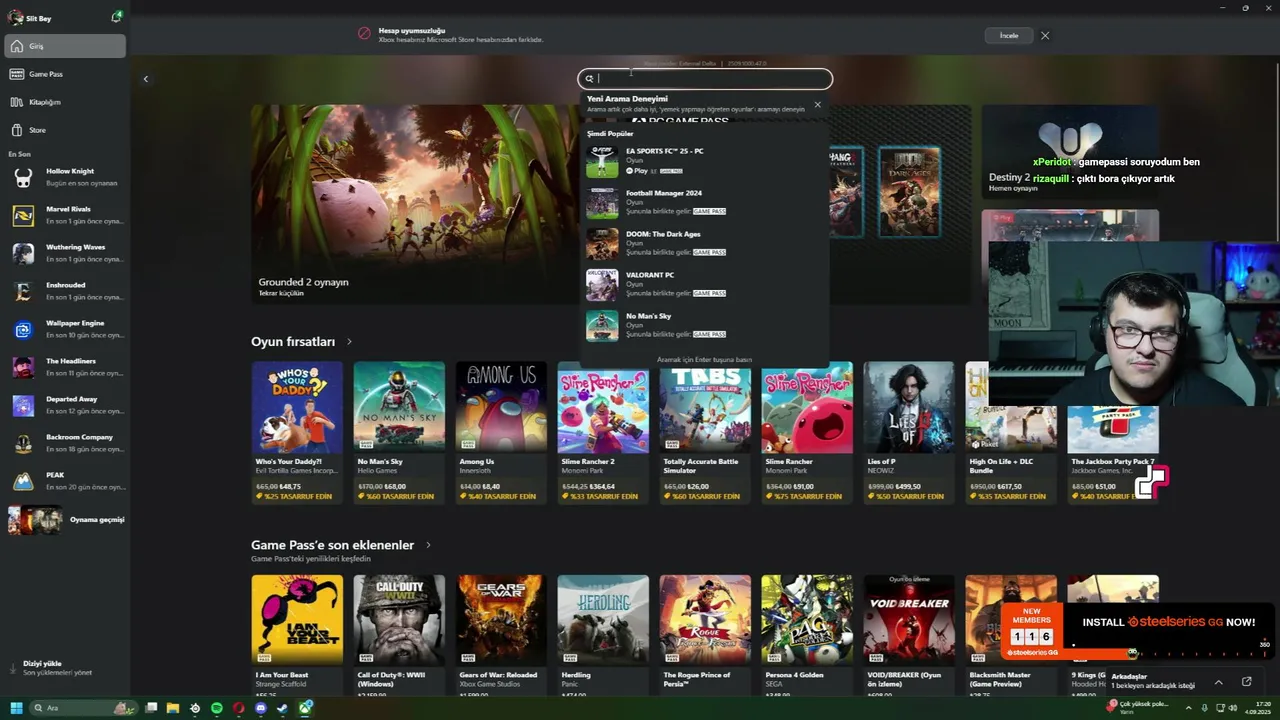This screenshot has height=720, width=1280.
Task: Open Persona 4 Golden card
Action: coord(807,634)
